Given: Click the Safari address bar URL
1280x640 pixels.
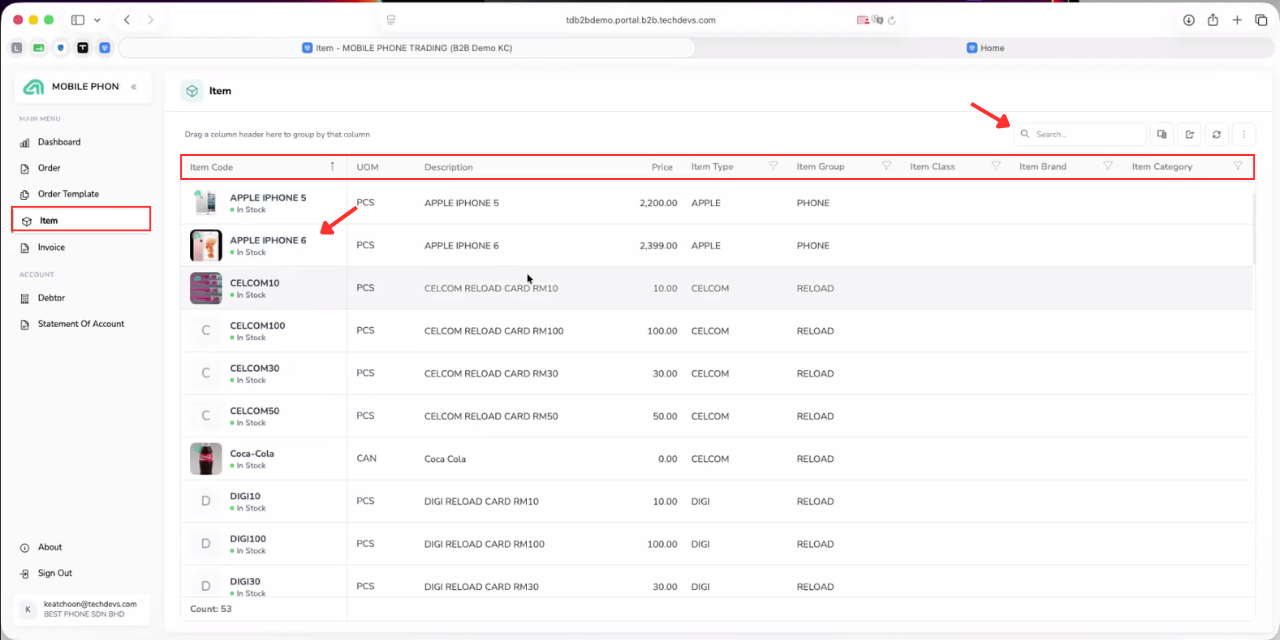Looking at the screenshot, I should coord(640,20).
